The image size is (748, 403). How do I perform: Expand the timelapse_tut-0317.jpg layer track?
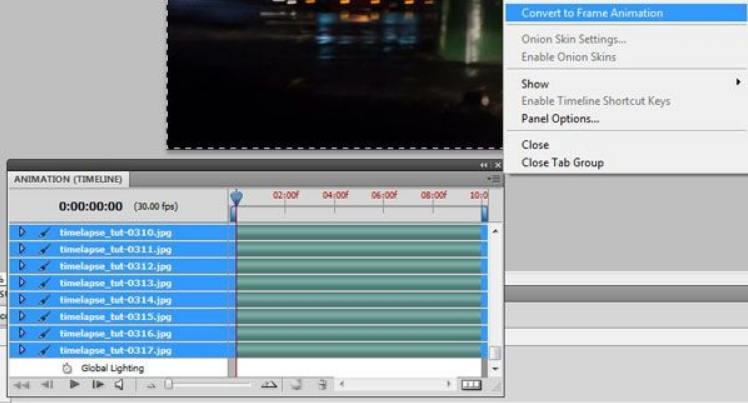21,350
